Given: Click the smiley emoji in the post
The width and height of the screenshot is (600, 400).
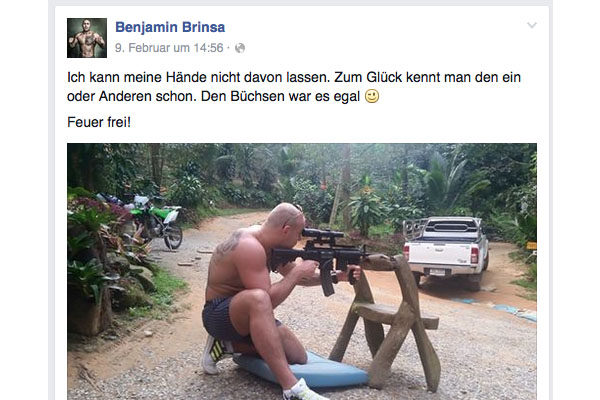Looking at the screenshot, I should coord(372,96).
